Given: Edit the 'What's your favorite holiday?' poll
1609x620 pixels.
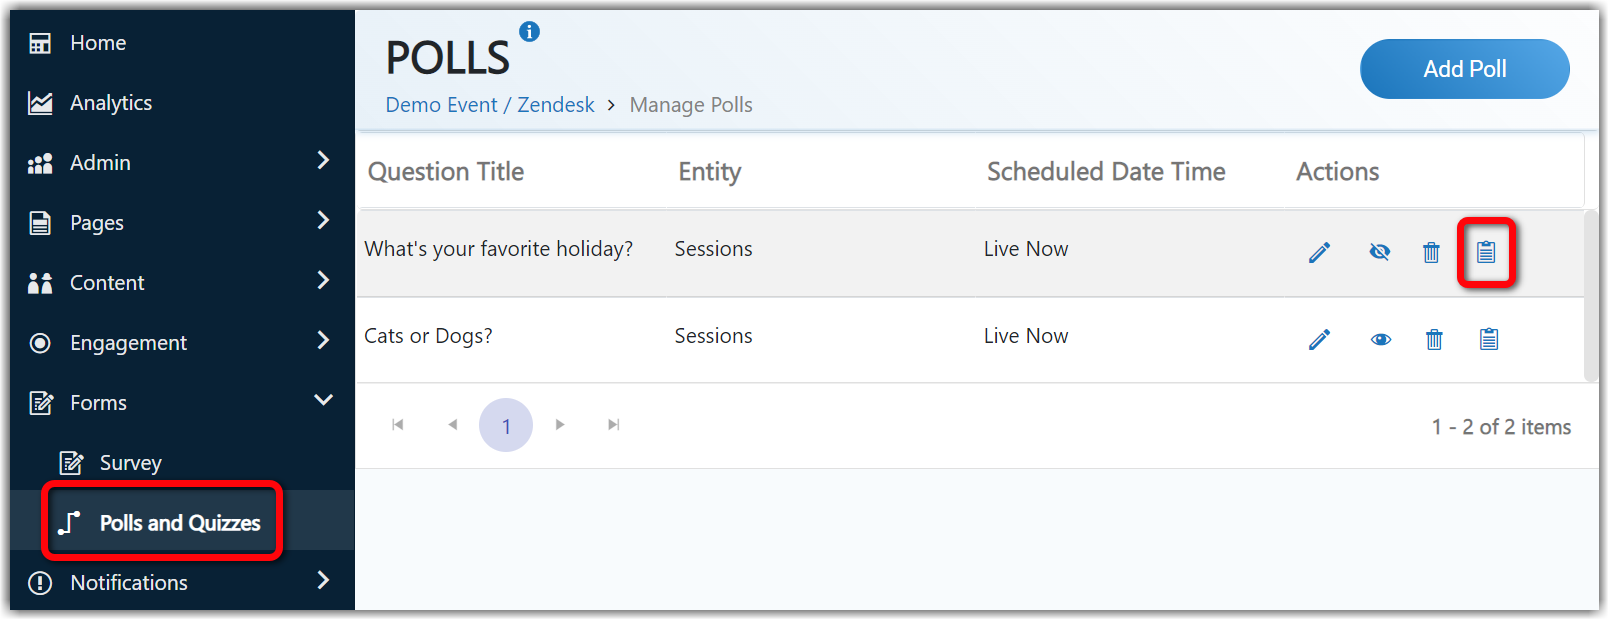Looking at the screenshot, I should tap(1319, 252).
